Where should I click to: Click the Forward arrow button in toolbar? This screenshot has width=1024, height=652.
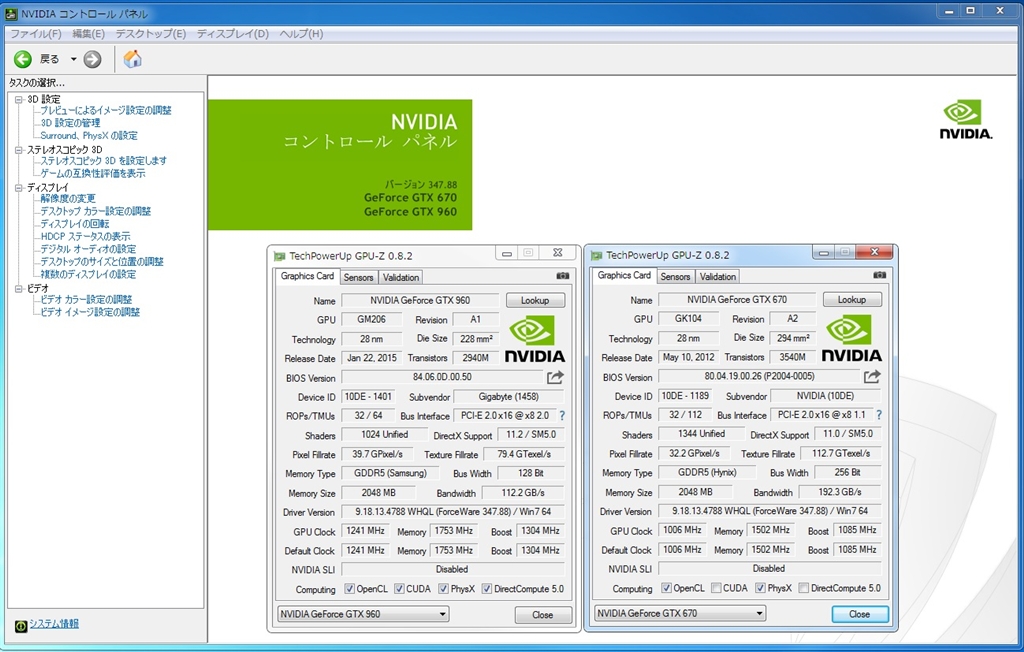(92, 59)
